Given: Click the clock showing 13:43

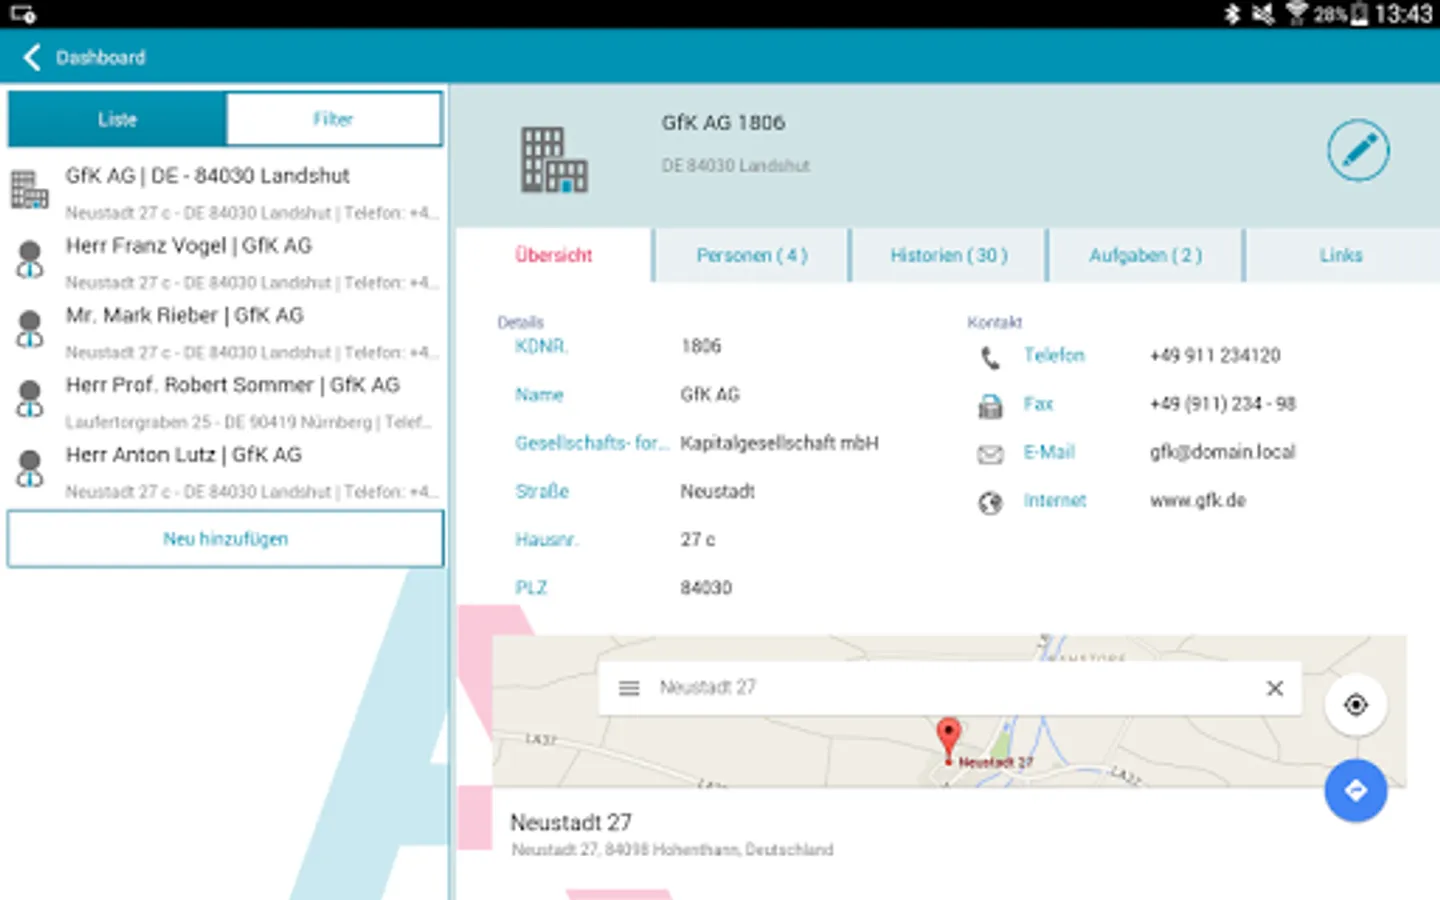Looking at the screenshot, I should [1404, 14].
